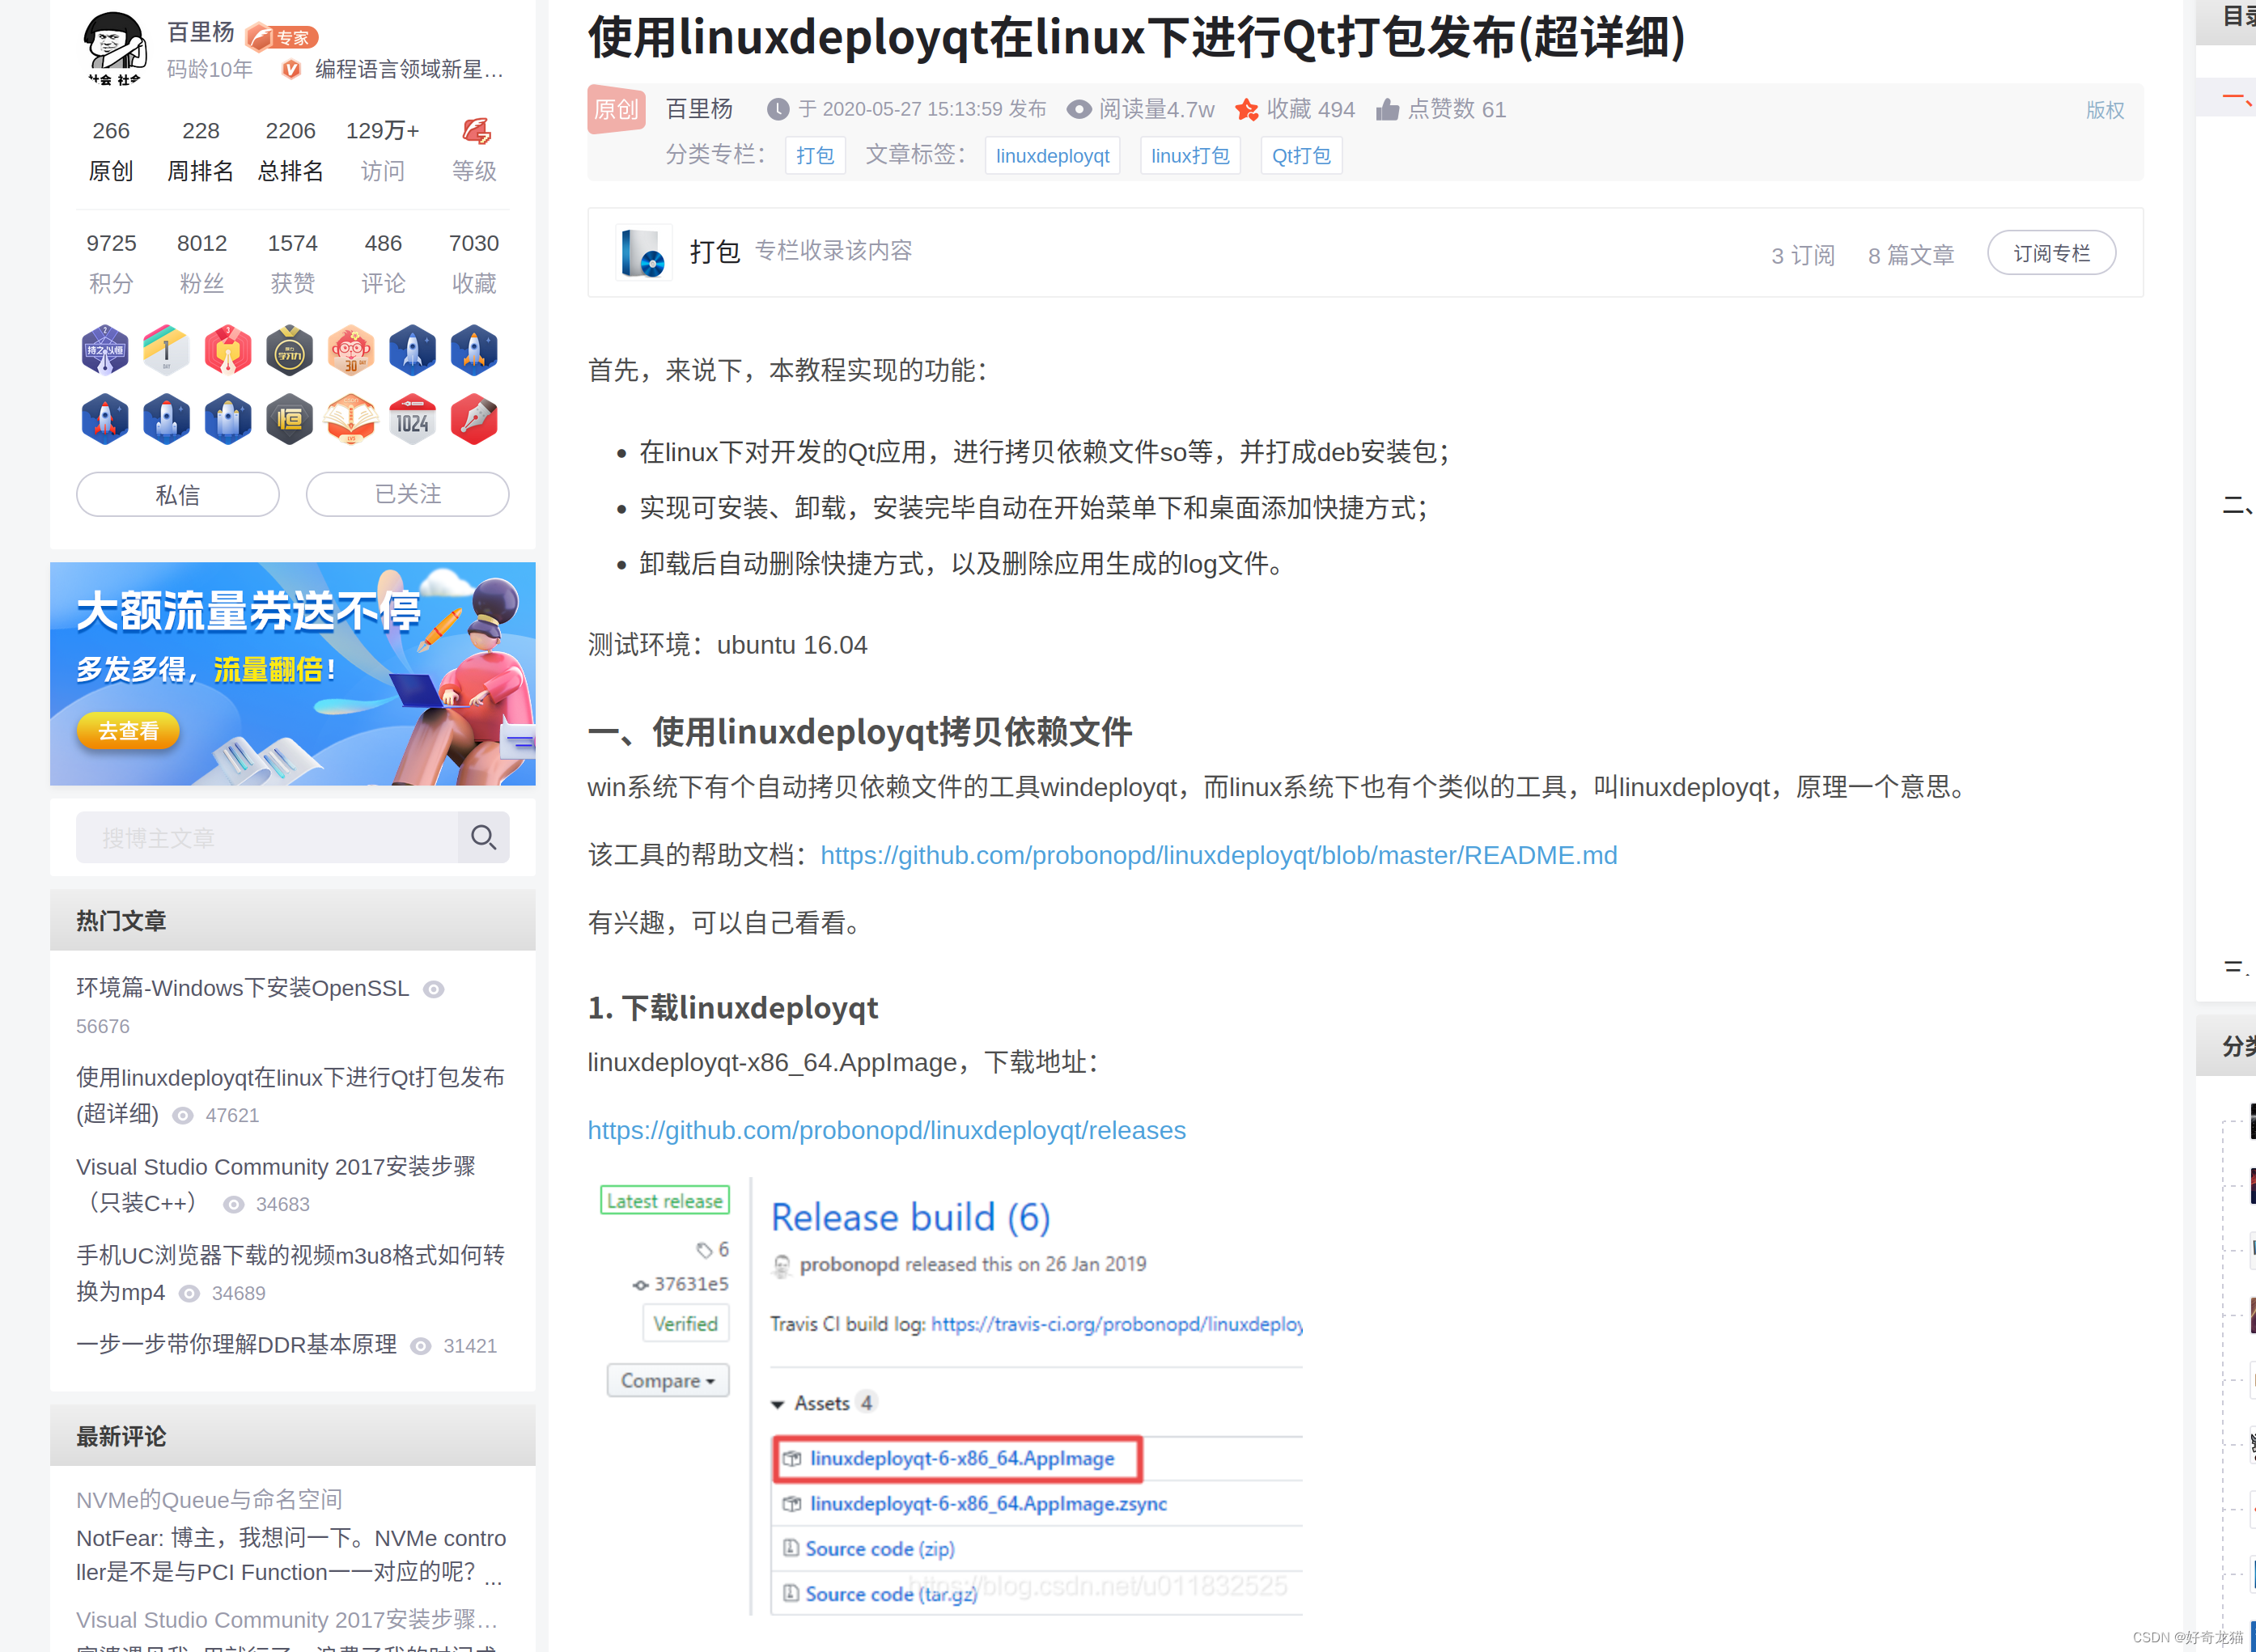Click the search magnifier icon
Screen dimensions: 2256x1652
(483, 837)
